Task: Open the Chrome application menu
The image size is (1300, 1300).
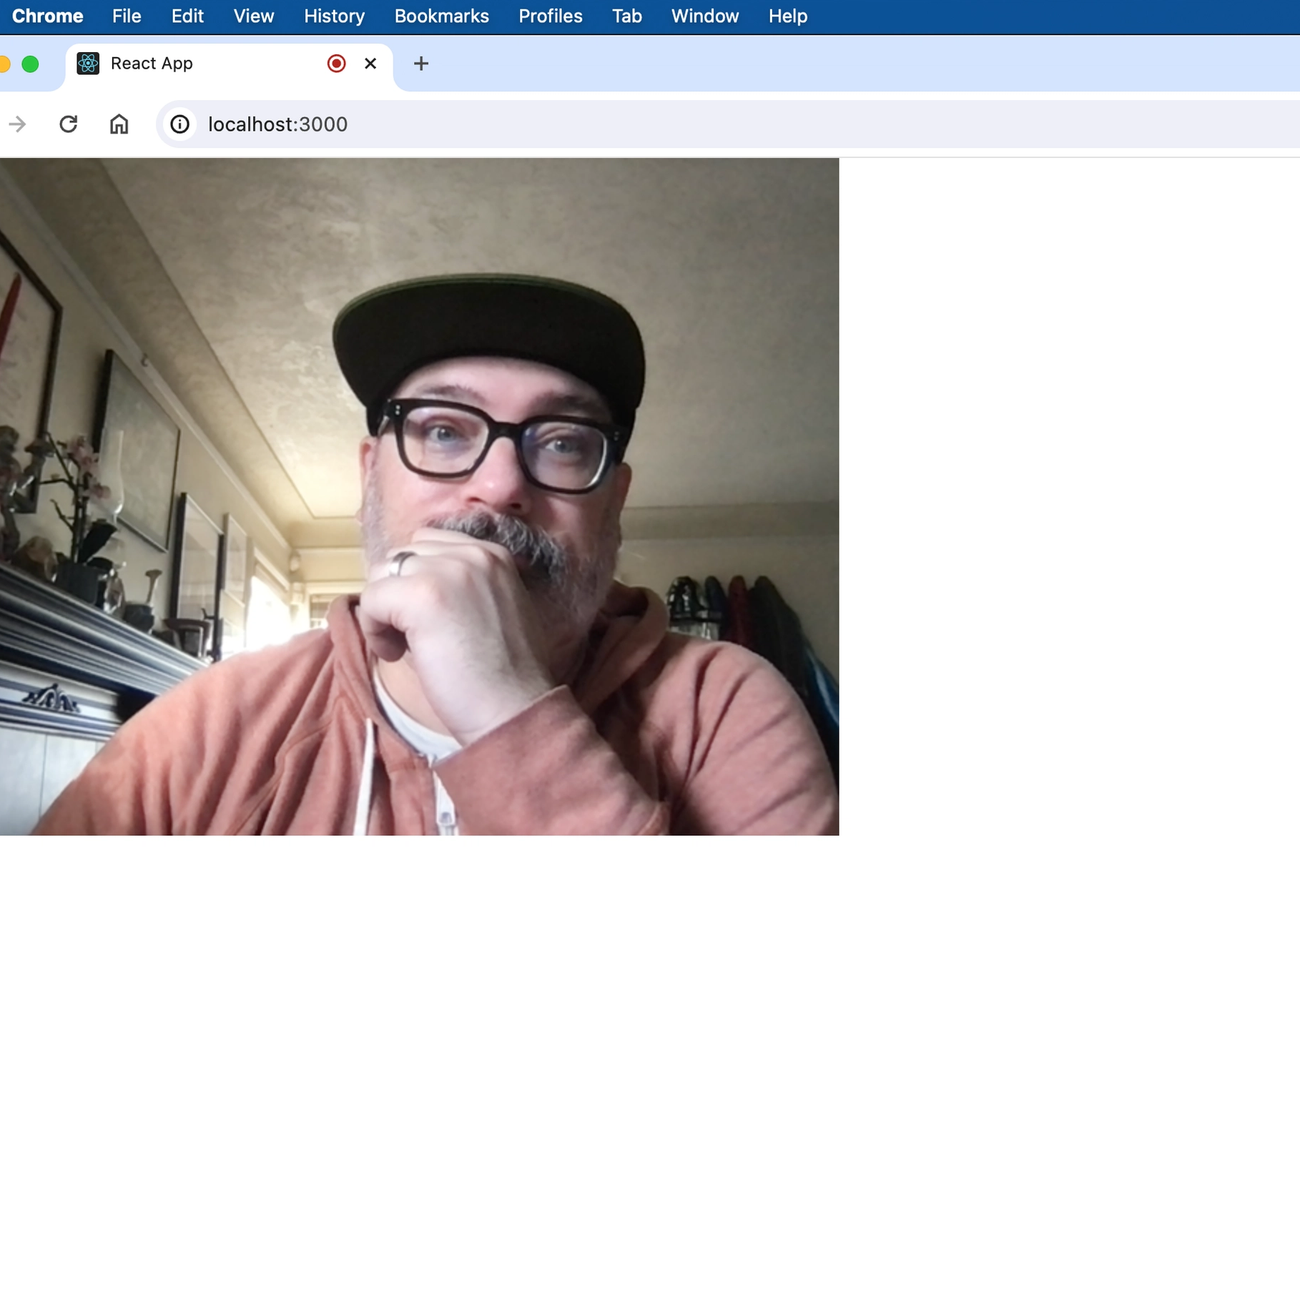Action: point(47,16)
